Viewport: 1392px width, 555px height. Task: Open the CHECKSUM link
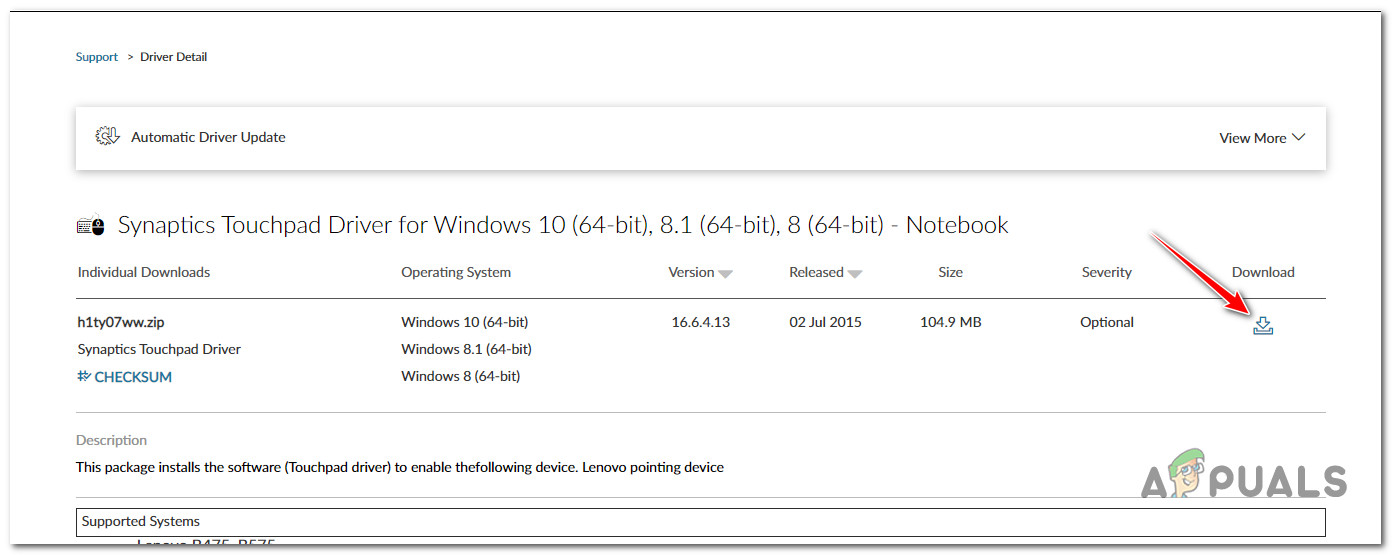pos(125,377)
